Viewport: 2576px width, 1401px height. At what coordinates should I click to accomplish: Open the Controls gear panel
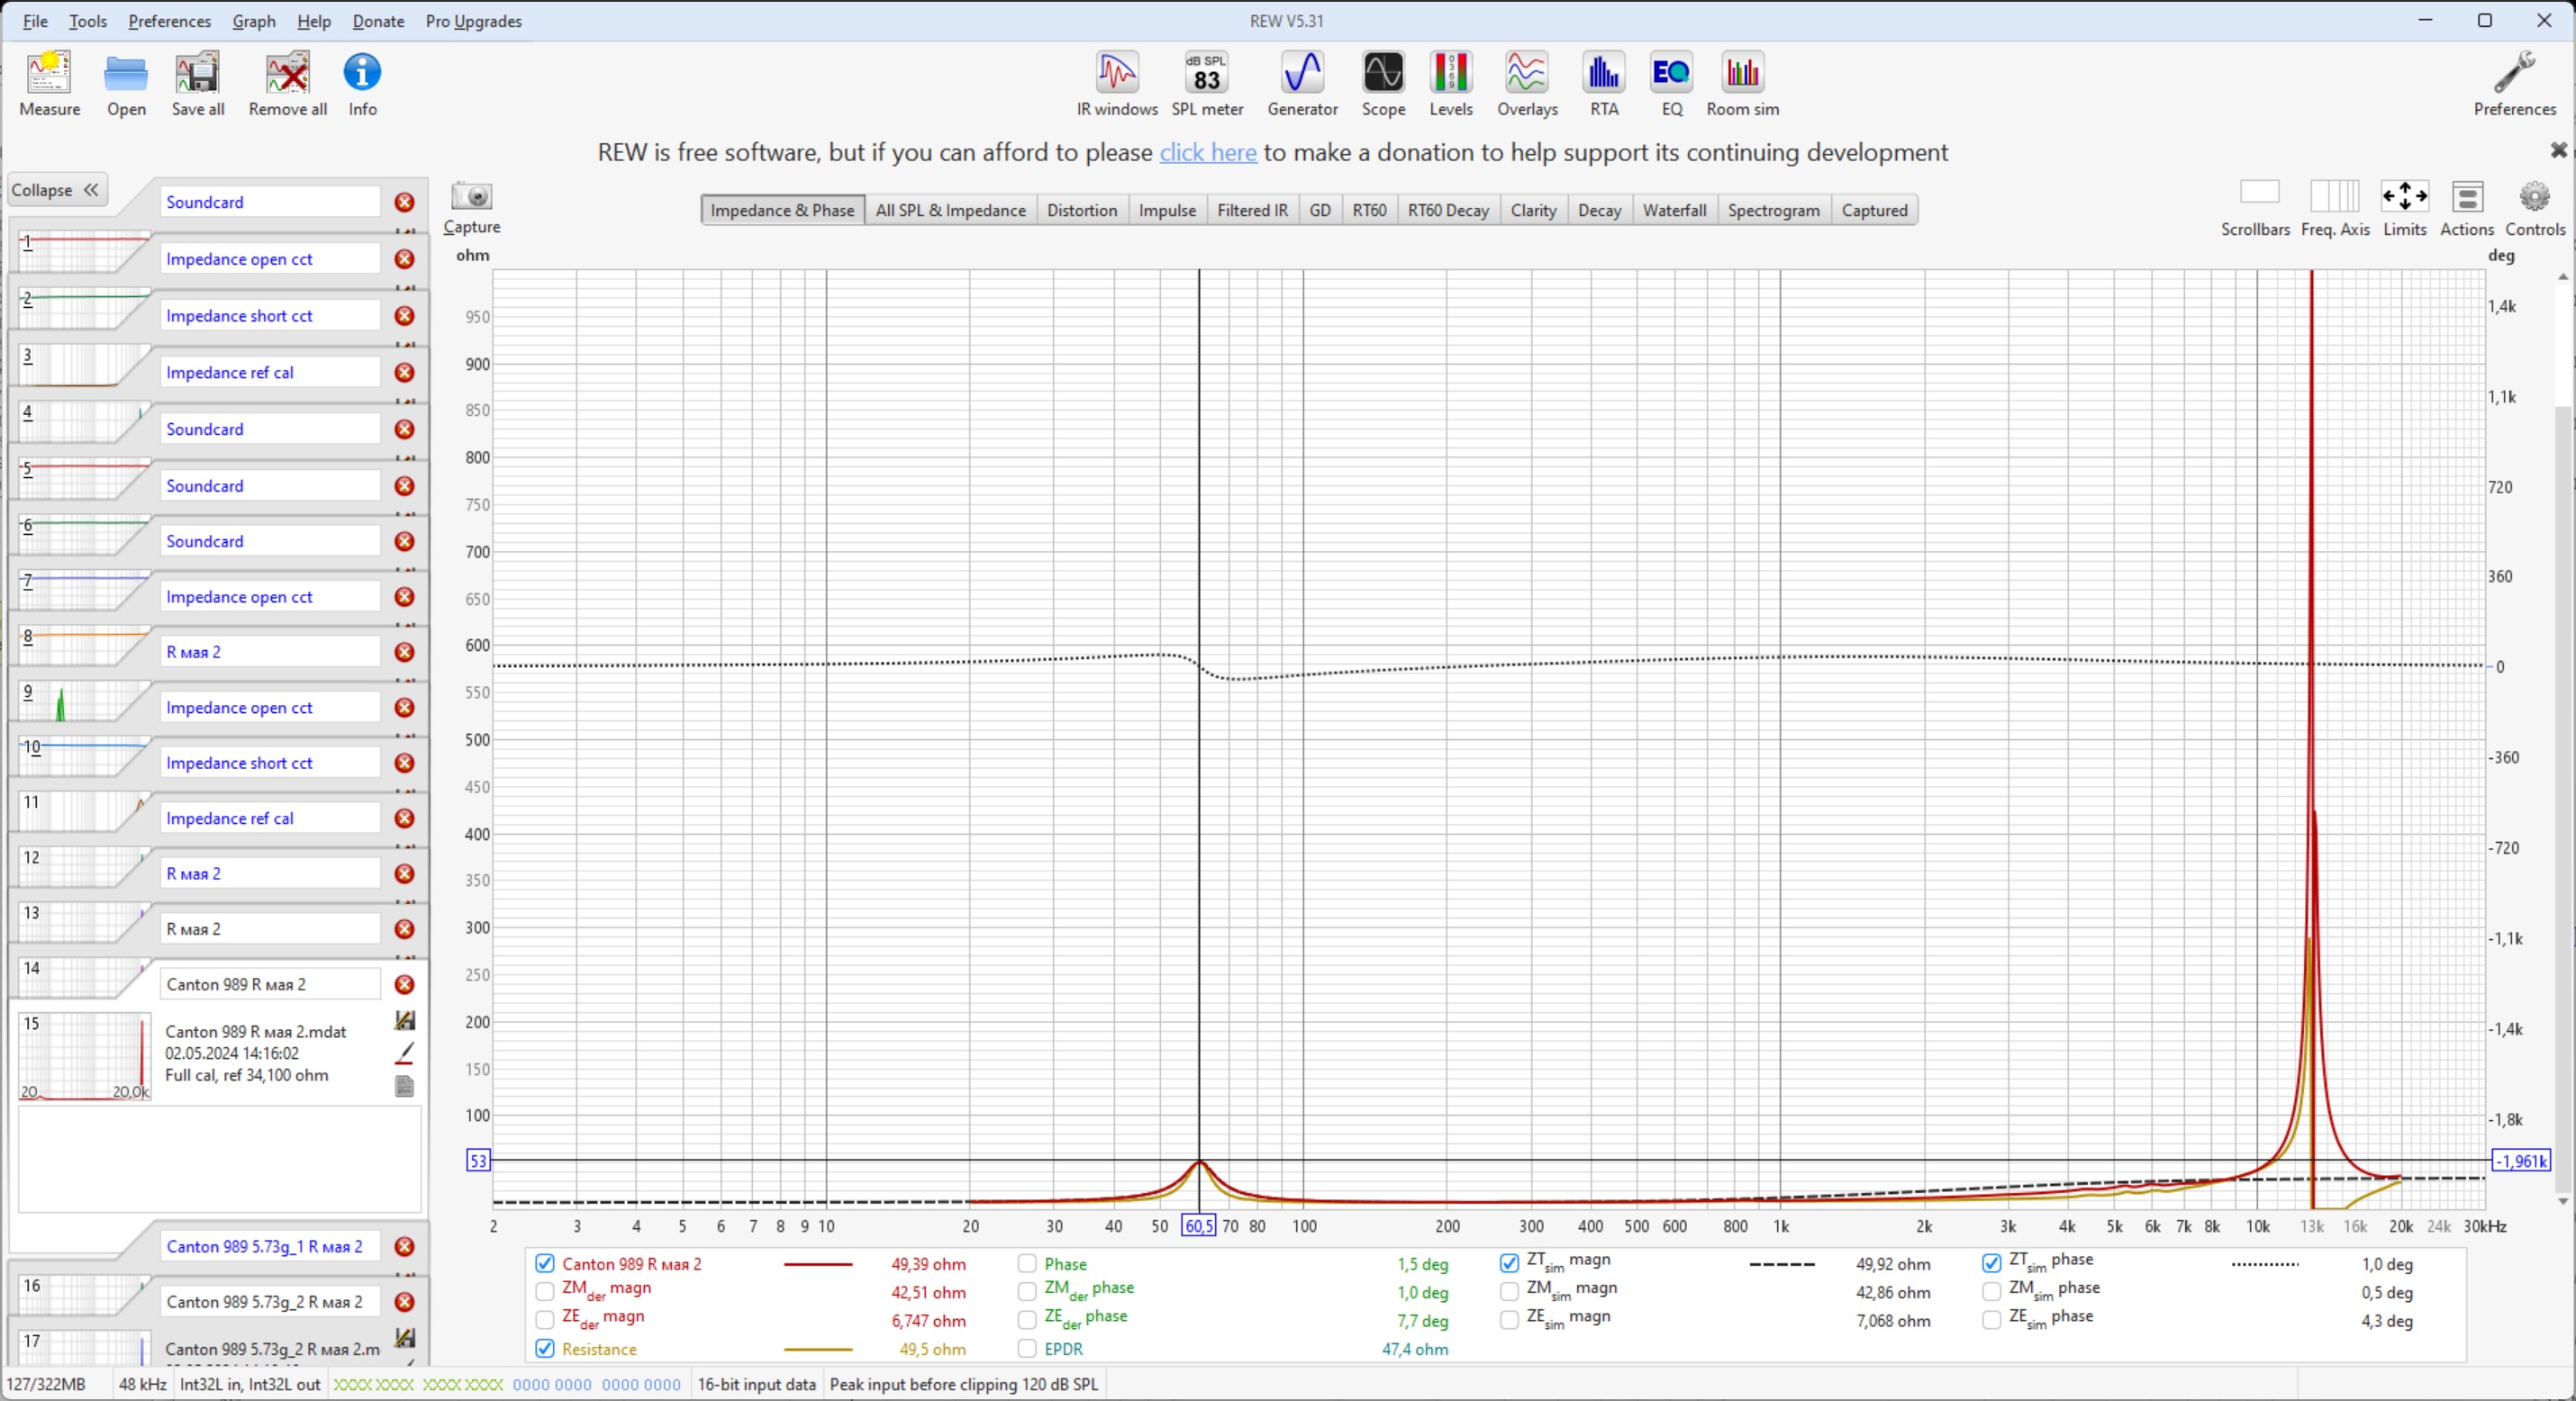2533,197
